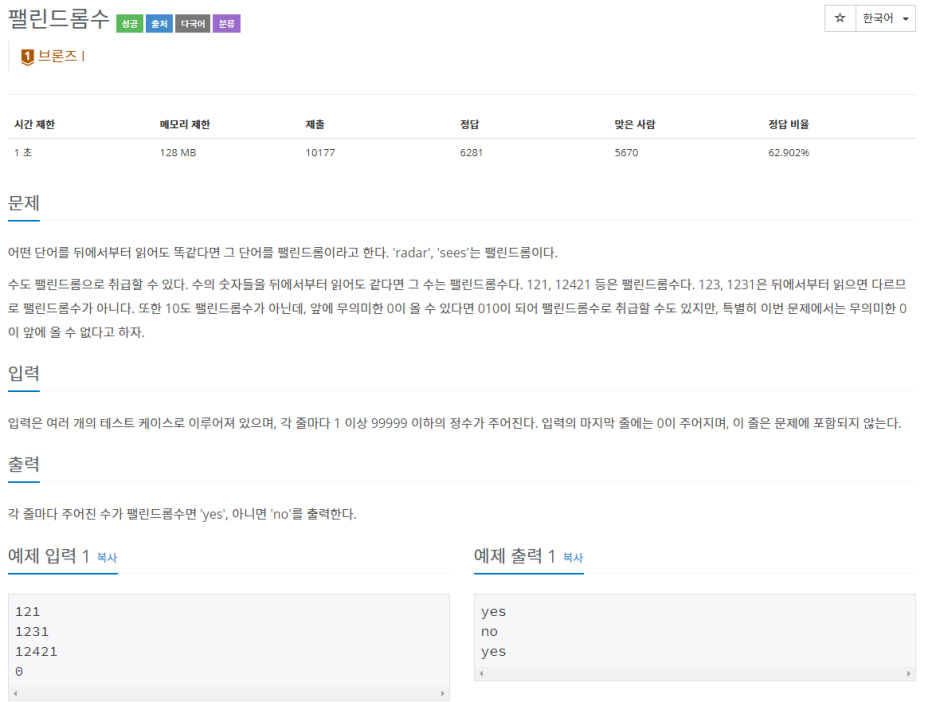The height and width of the screenshot is (702, 936).
Task: Click the 62.902% ratio value
Action: [789, 153]
